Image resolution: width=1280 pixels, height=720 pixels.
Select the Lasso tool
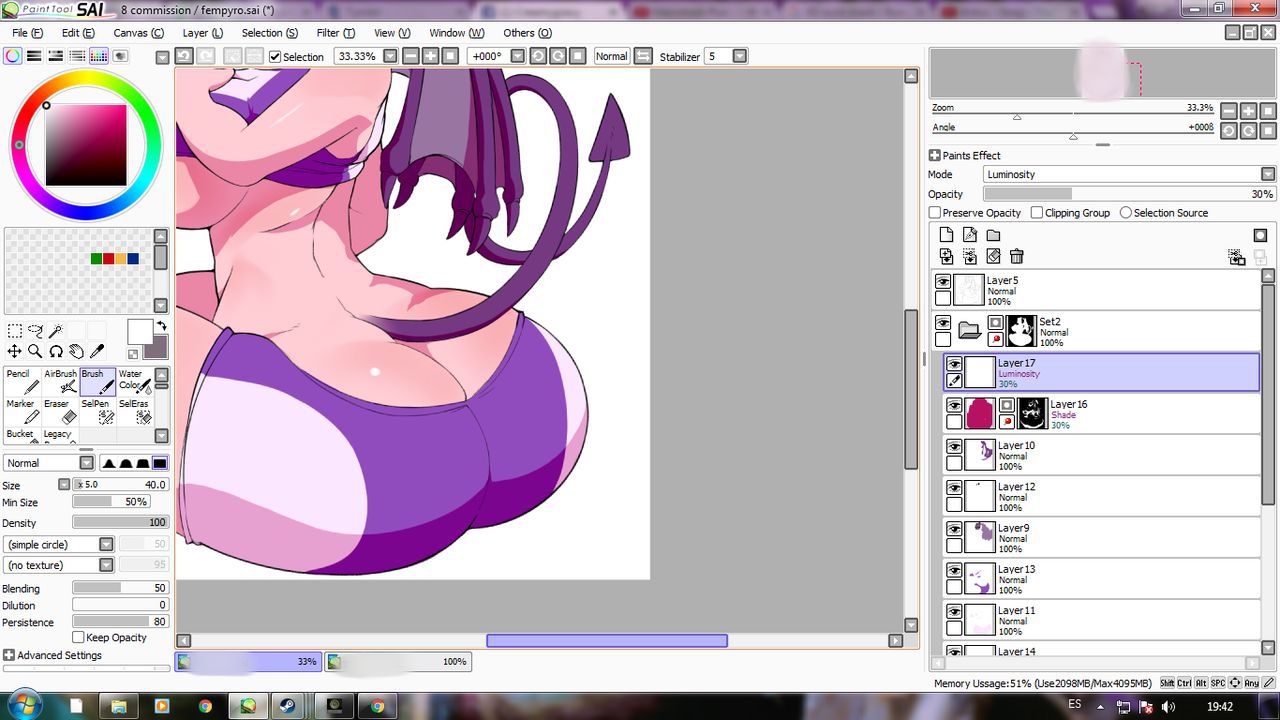(x=35, y=331)
